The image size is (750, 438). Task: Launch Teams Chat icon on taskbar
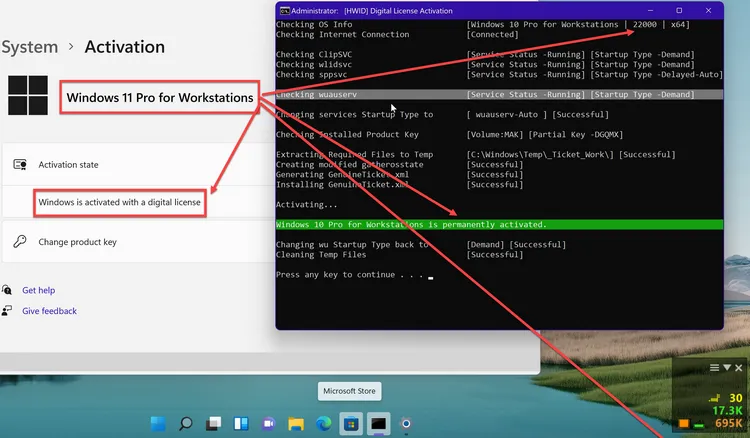click(x=268, y=424)
